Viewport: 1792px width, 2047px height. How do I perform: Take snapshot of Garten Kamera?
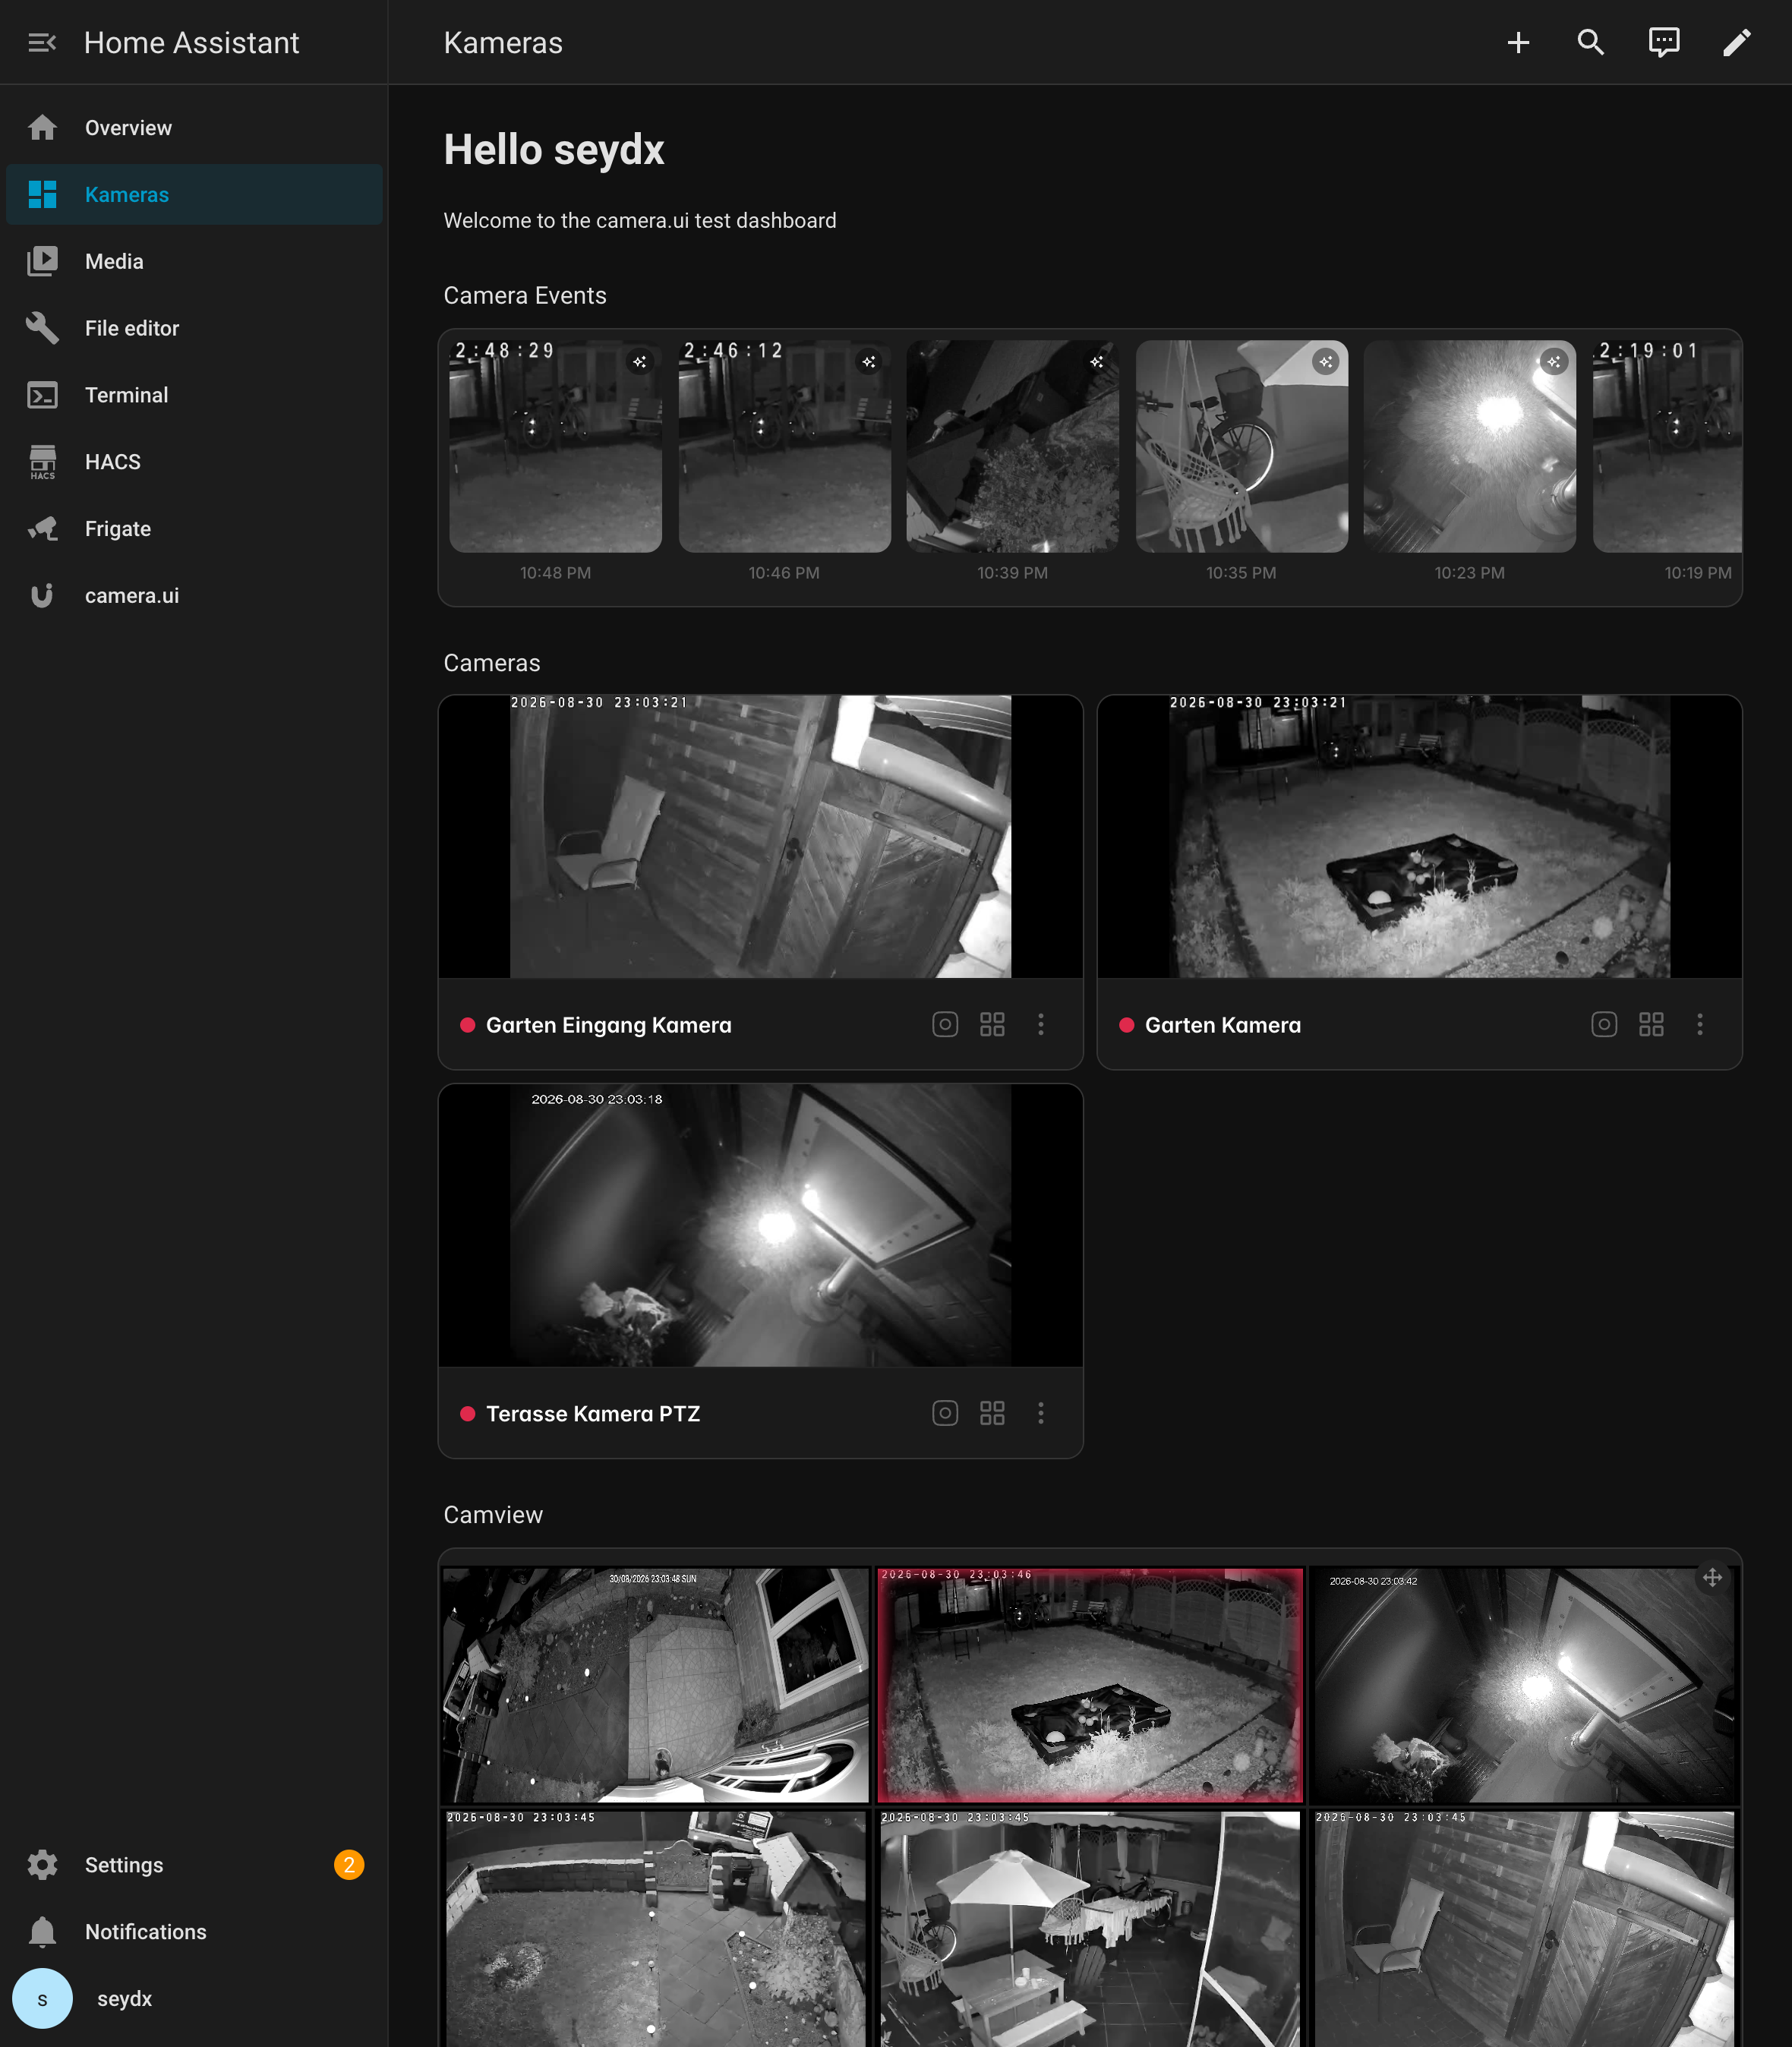point(1604,1025)
